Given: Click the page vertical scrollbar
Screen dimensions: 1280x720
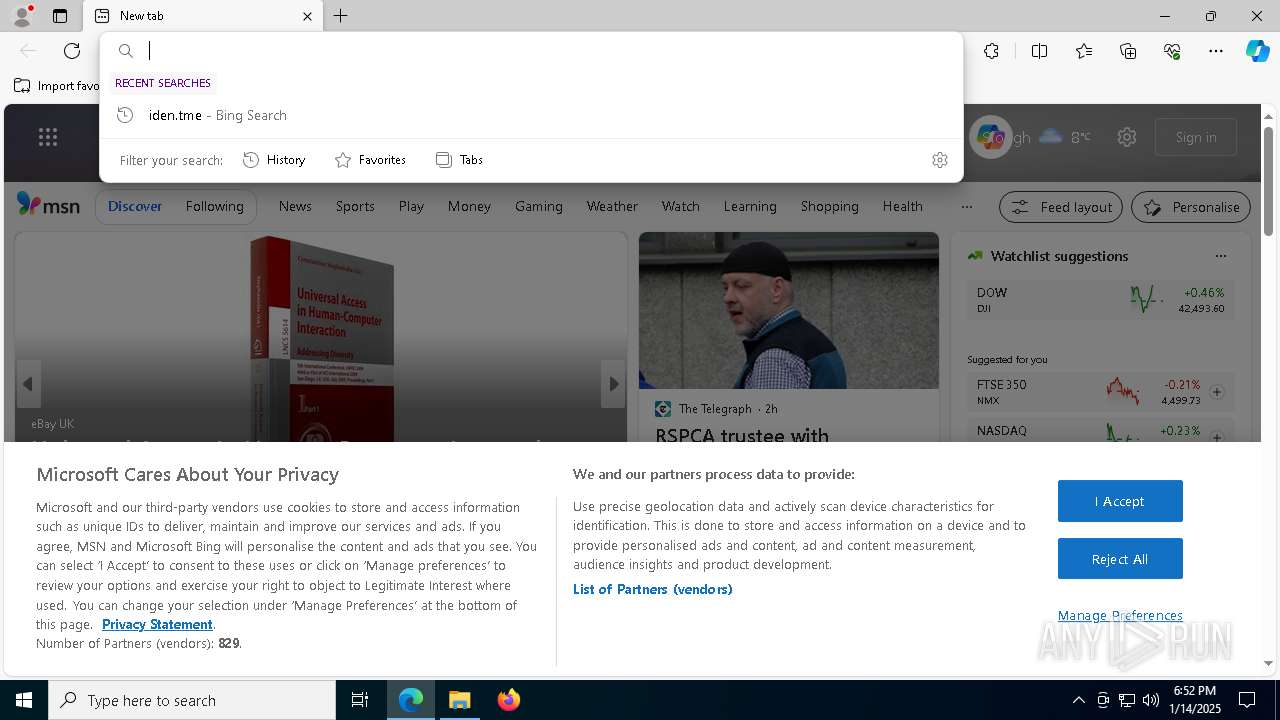Looking at the screenshot, I should [1269, 180].
